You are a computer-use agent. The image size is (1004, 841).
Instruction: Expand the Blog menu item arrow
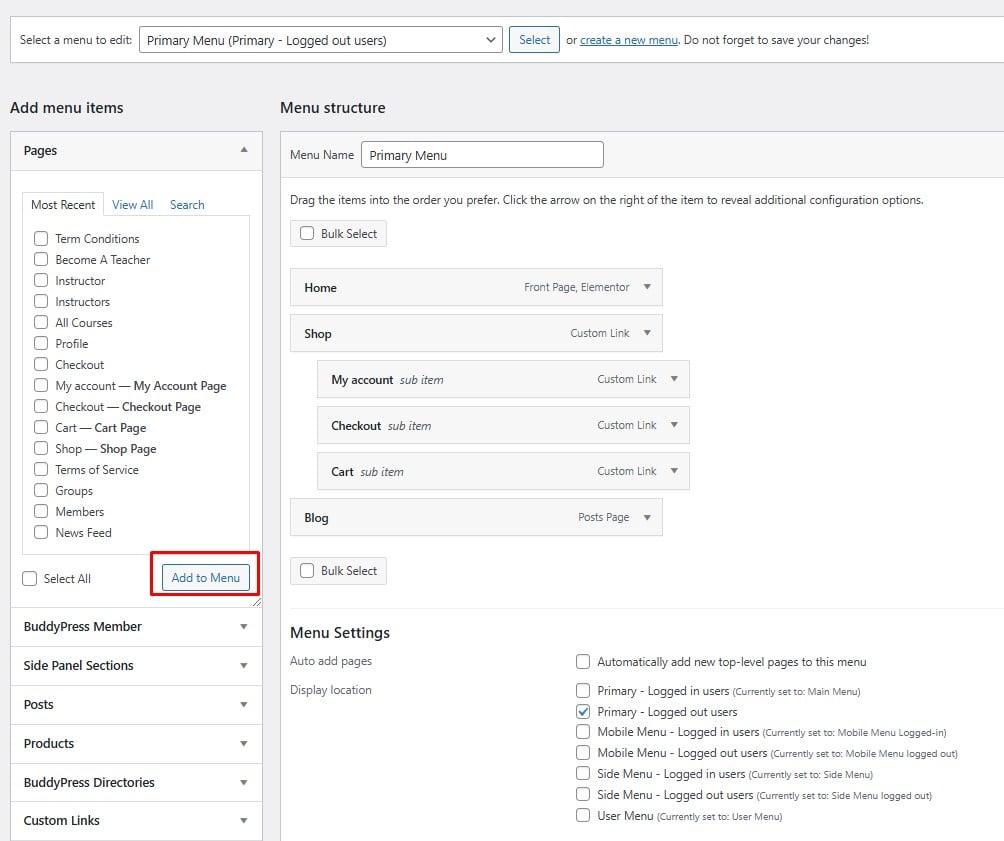[x=647, y=518]
